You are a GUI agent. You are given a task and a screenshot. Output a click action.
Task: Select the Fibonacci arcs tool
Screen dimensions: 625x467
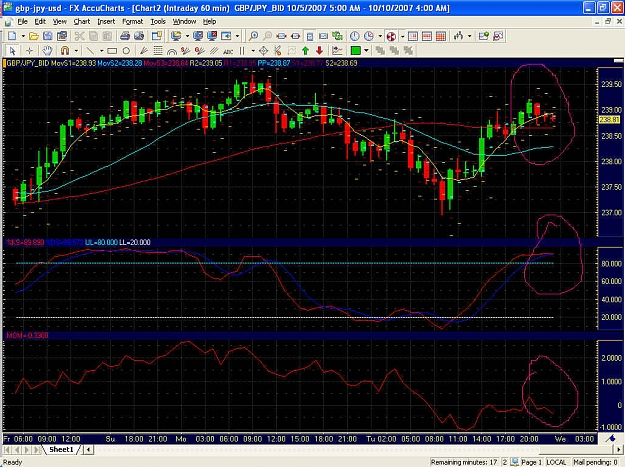172,51
